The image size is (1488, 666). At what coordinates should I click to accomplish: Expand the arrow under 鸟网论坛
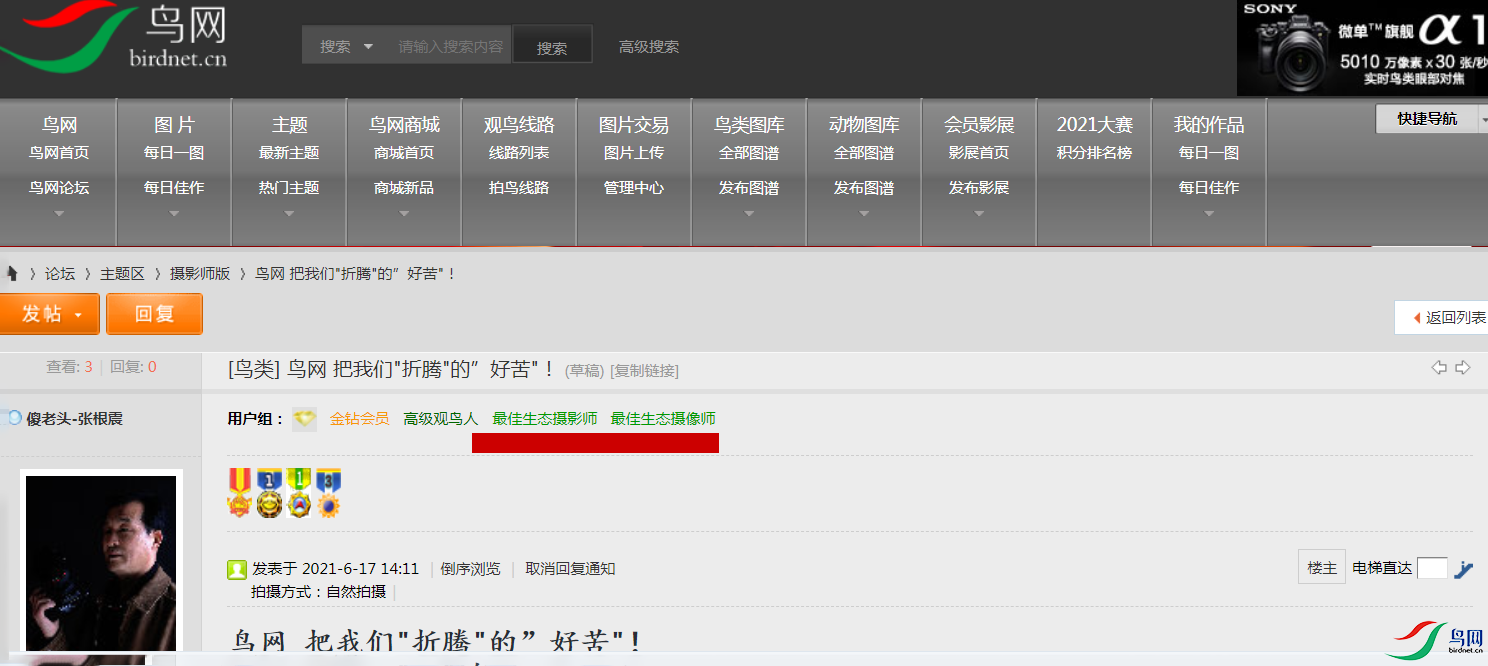59,213
